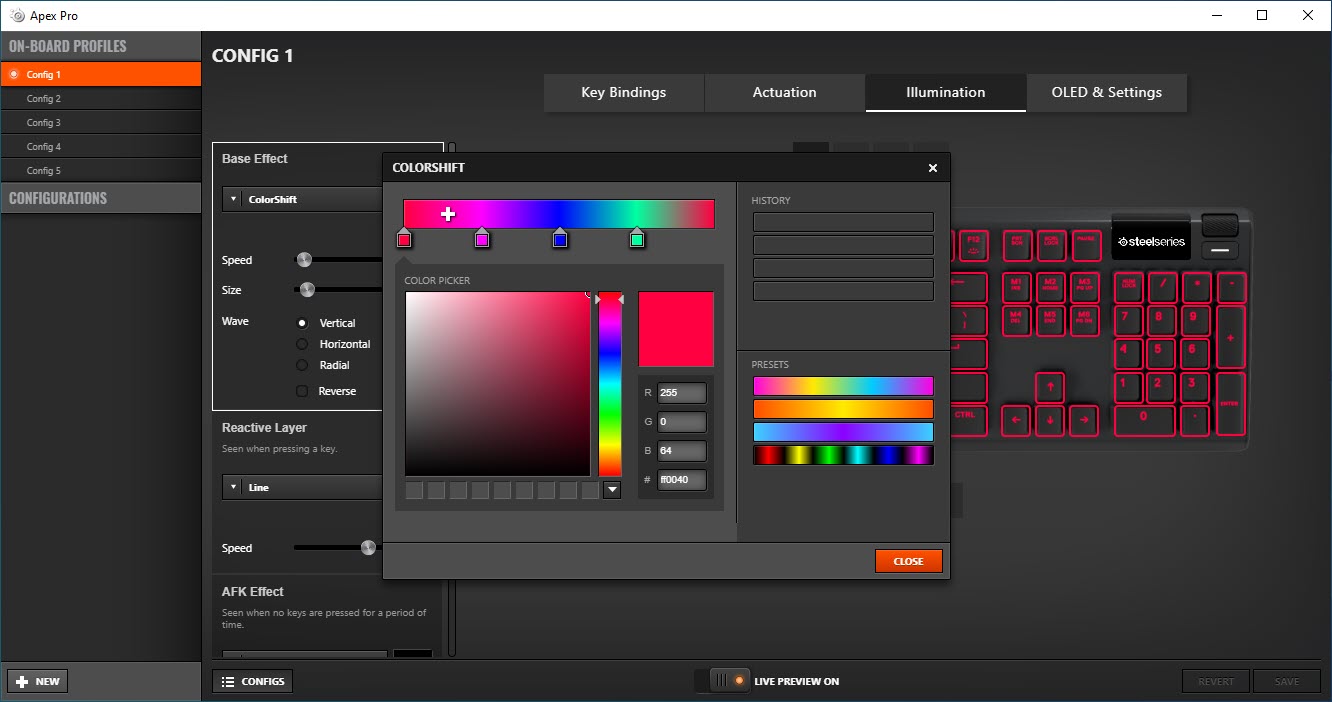Apply the light blue and purple preset
Viewport: 1332px width, 702px height.
click(843, 432)
